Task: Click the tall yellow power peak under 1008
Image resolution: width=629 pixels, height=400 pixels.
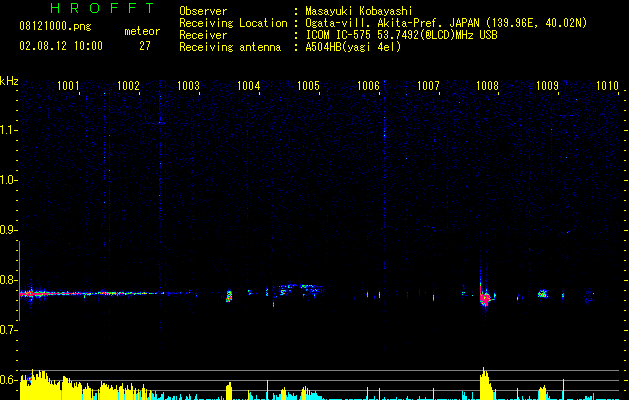Action: point(486,383)
